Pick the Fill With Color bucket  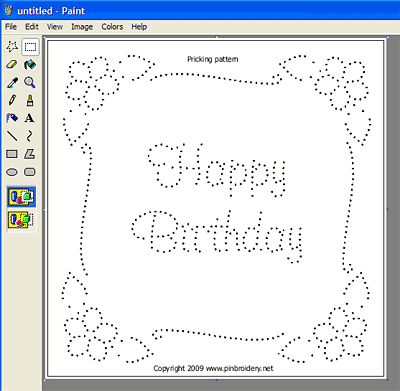point(30,65)
